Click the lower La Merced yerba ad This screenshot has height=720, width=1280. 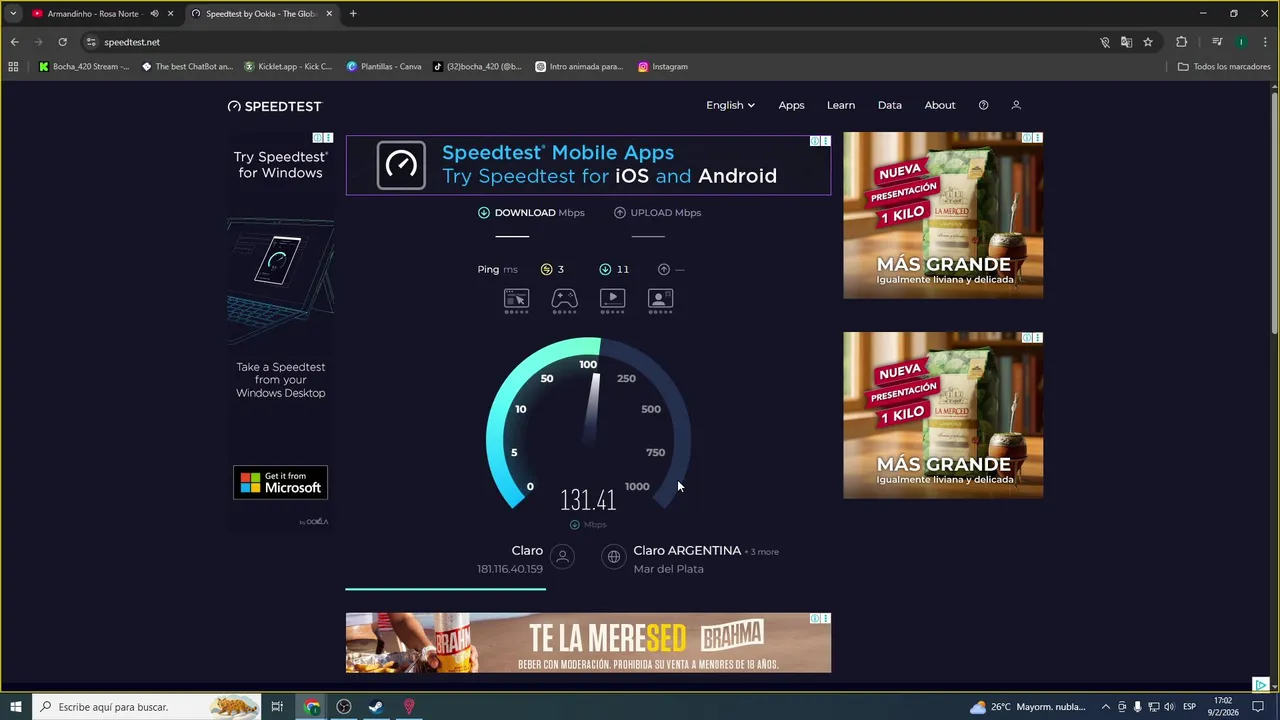[x=943, y=415]
